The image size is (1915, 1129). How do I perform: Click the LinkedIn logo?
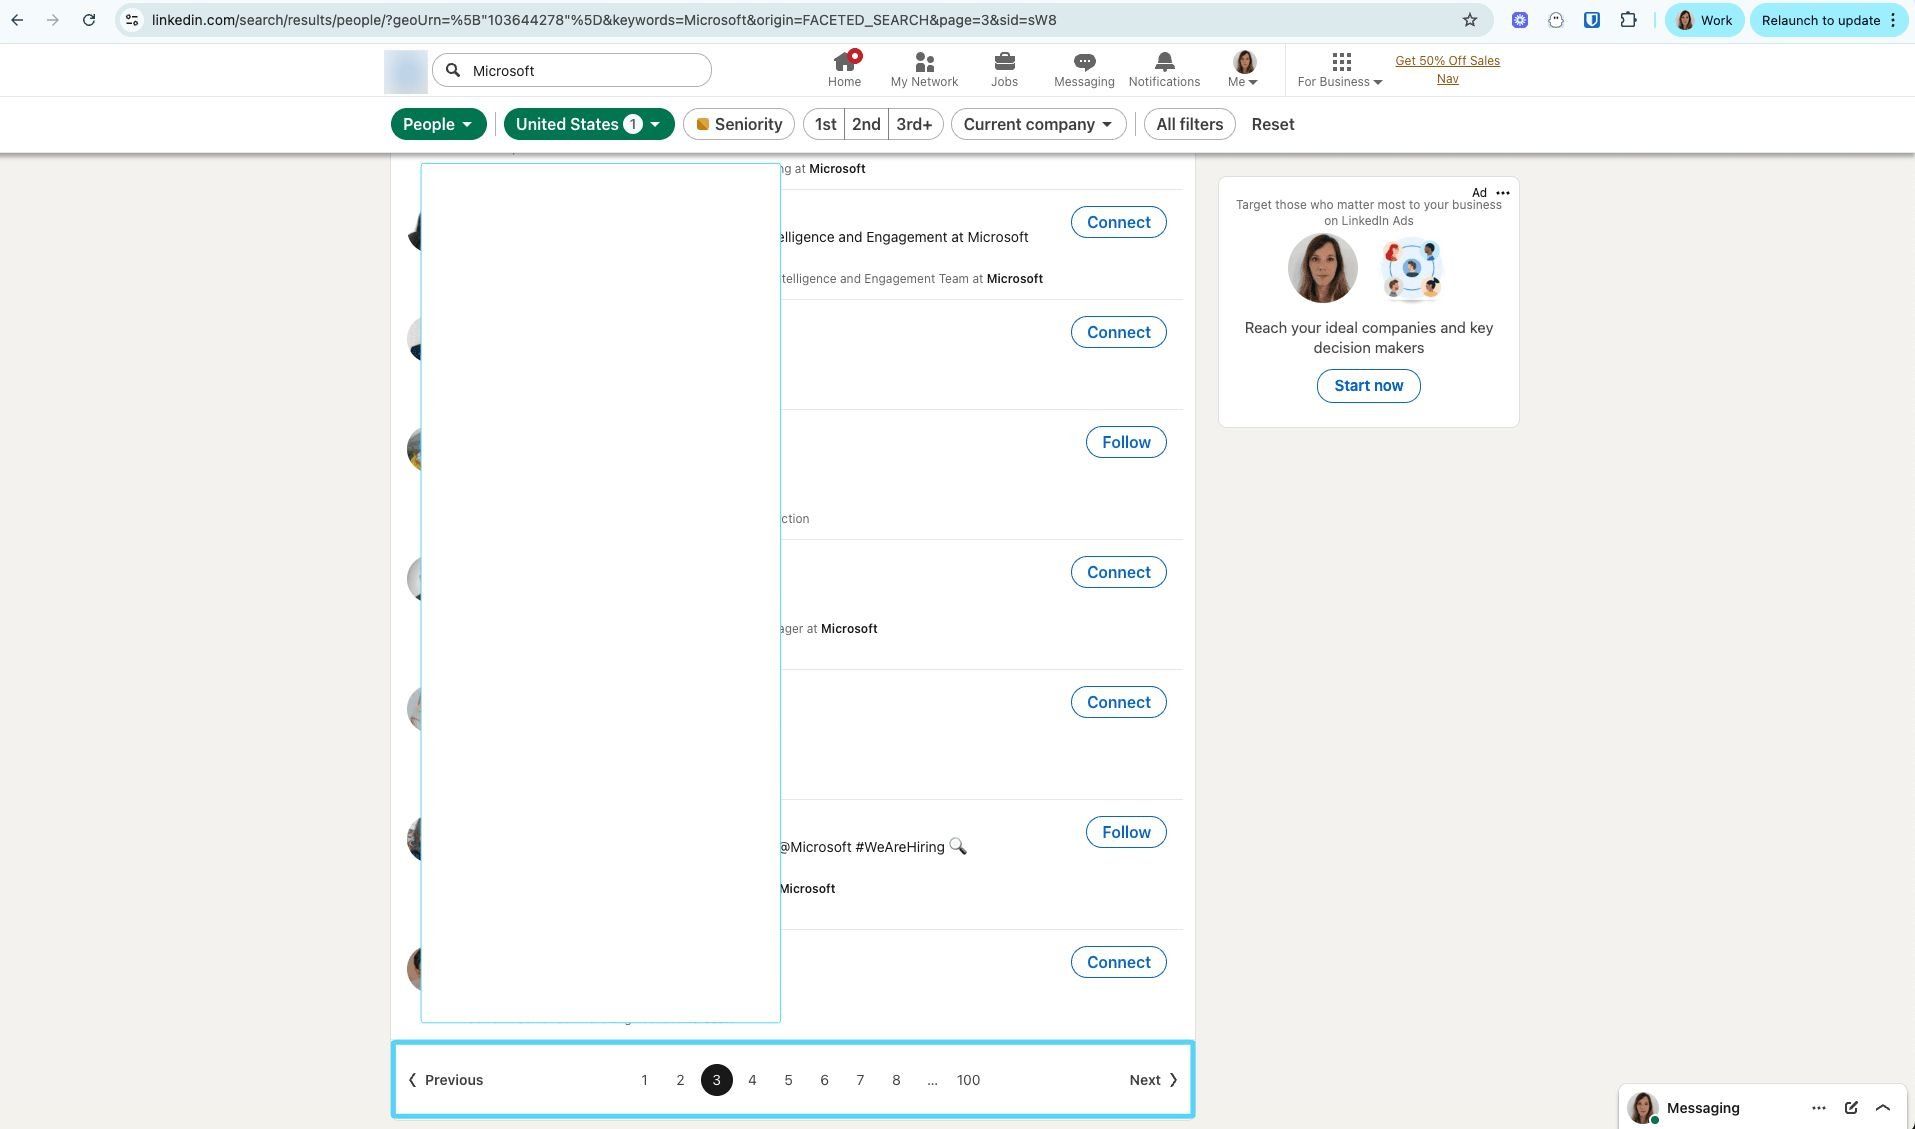[406, 72]
